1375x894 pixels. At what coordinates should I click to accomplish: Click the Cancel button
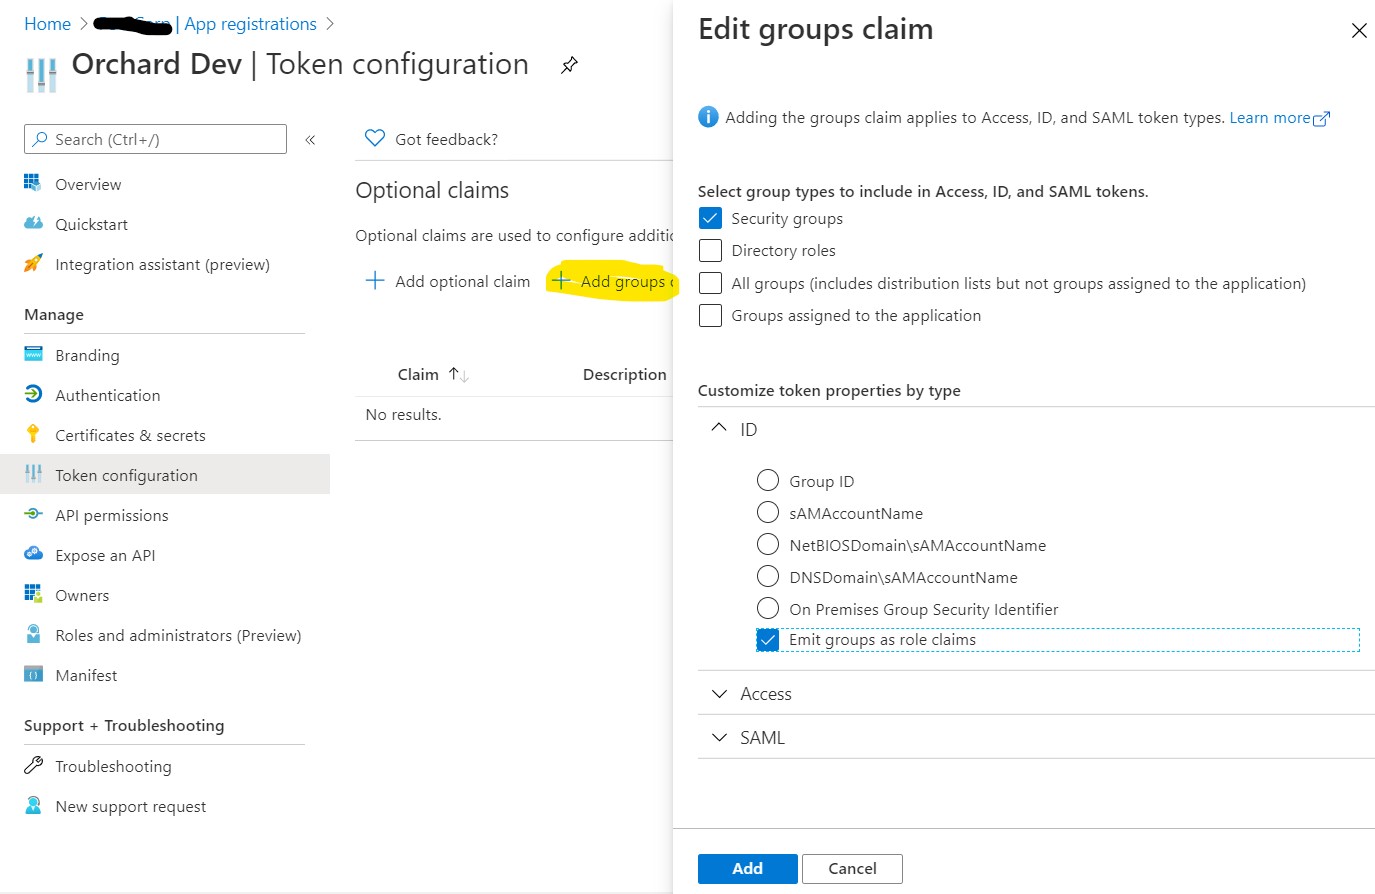852,868
